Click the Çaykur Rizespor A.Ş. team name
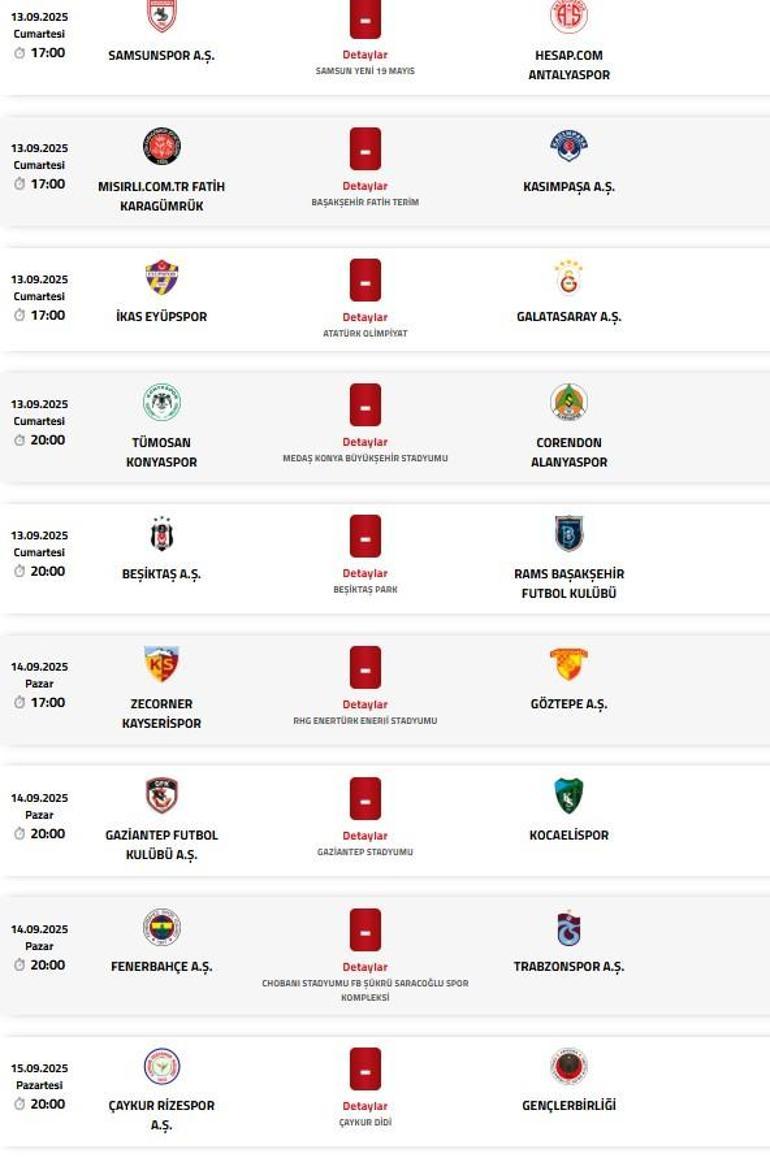Image resolution: width=770 pixels, height=1158 pixels. (162, 1115)
